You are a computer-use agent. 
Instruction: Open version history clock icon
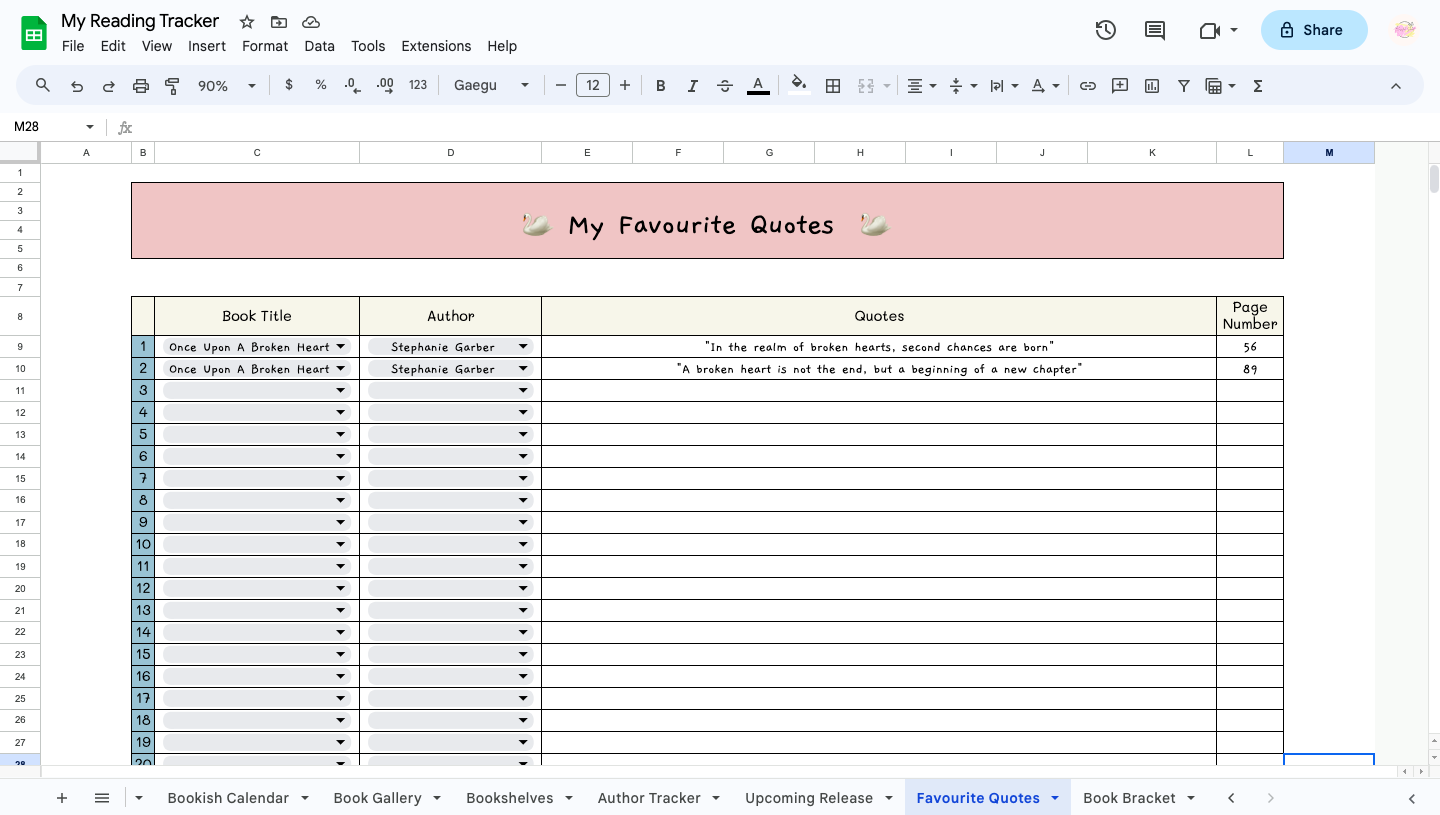tap(1105, 30)
